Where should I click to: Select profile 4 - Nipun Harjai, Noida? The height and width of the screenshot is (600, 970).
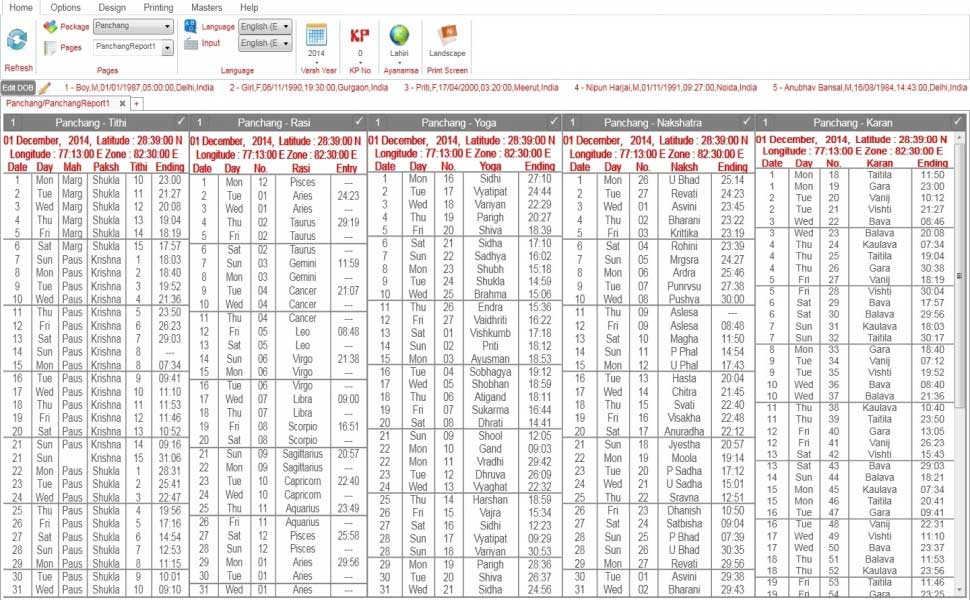pos(666,88)
